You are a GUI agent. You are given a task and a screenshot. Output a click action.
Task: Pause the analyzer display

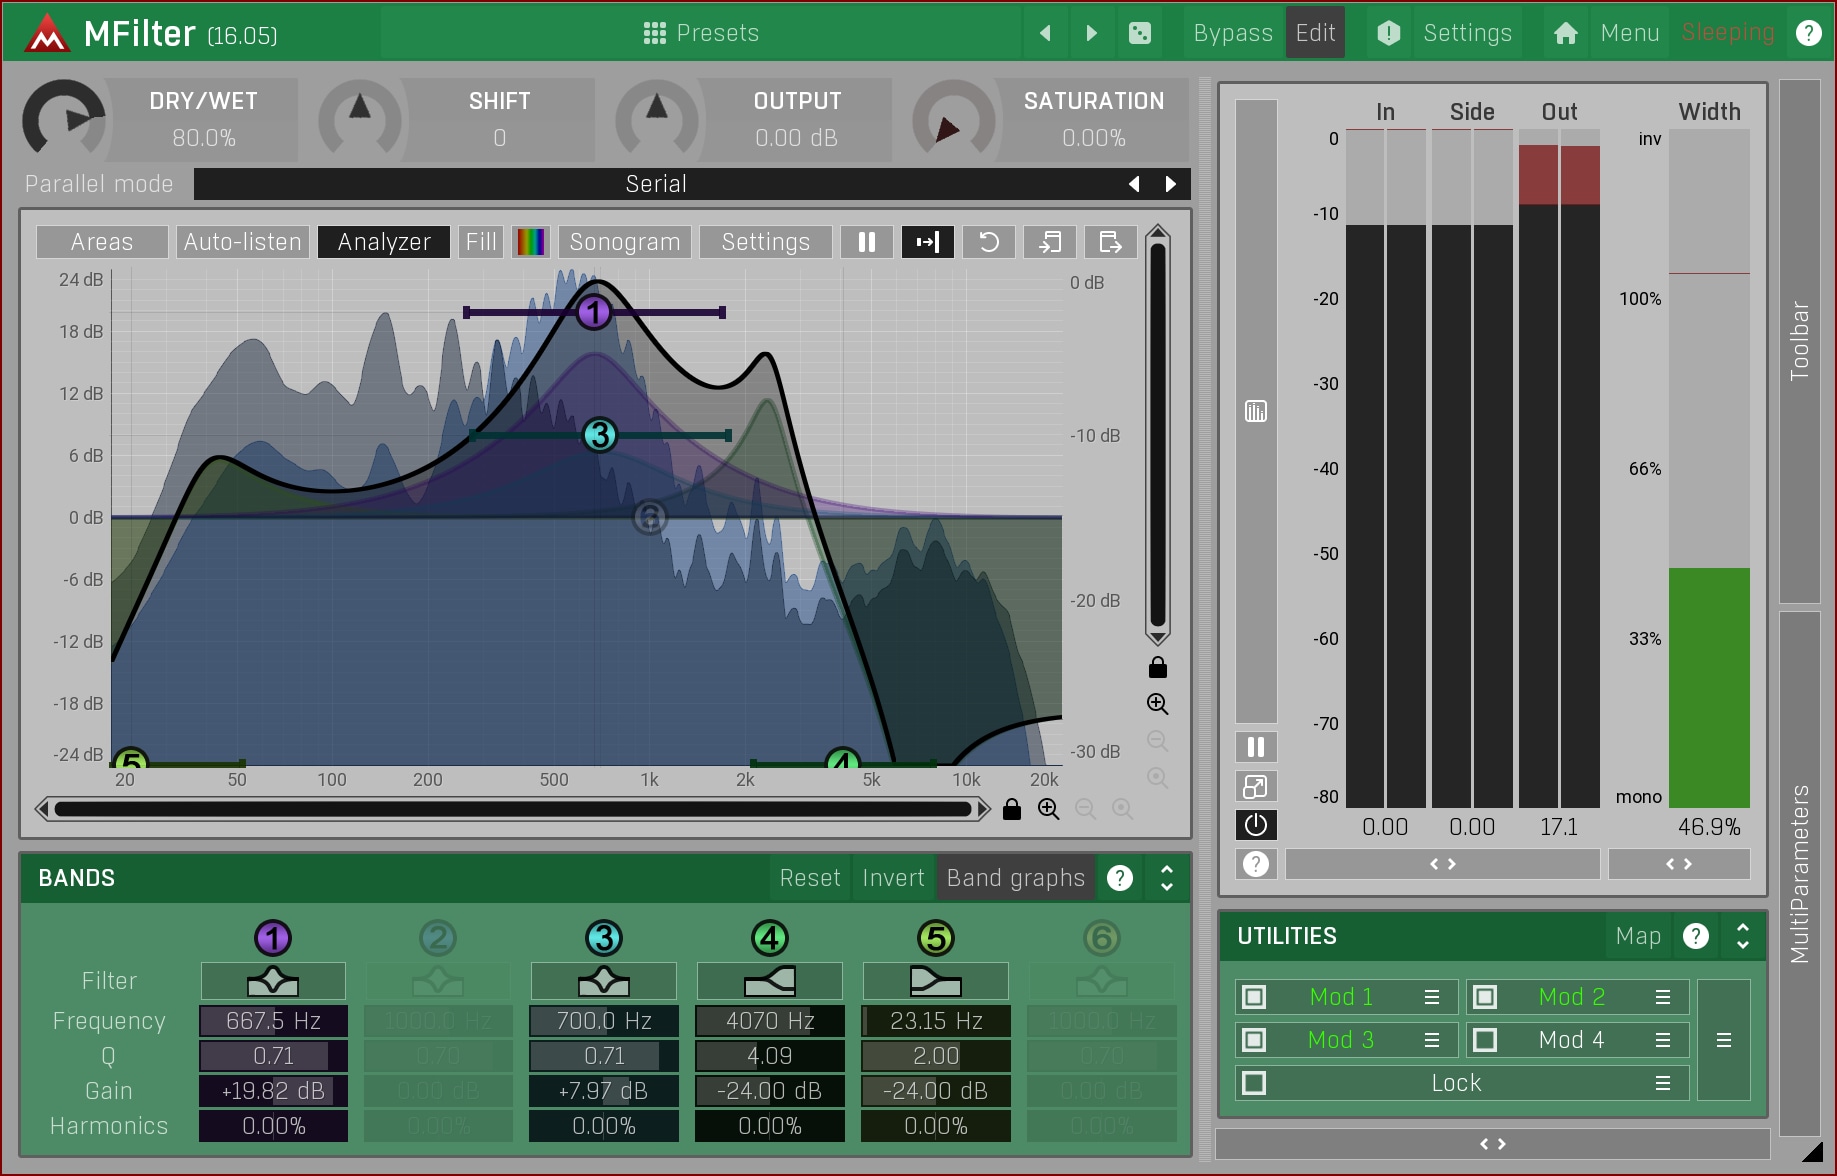coord(867,242)
